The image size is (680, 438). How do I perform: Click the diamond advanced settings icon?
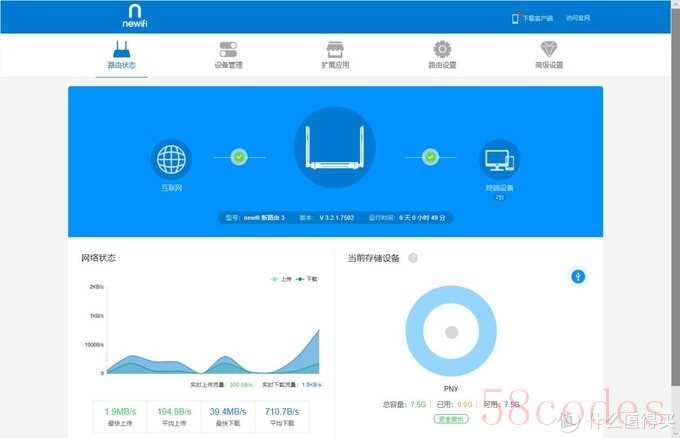(549, 49)
